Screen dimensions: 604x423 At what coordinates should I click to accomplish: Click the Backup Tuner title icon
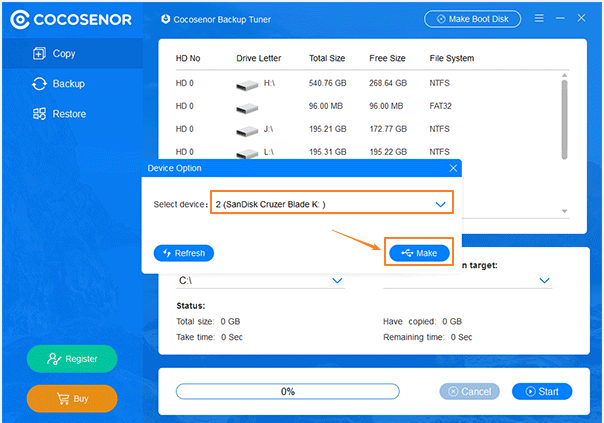(166, 19)
